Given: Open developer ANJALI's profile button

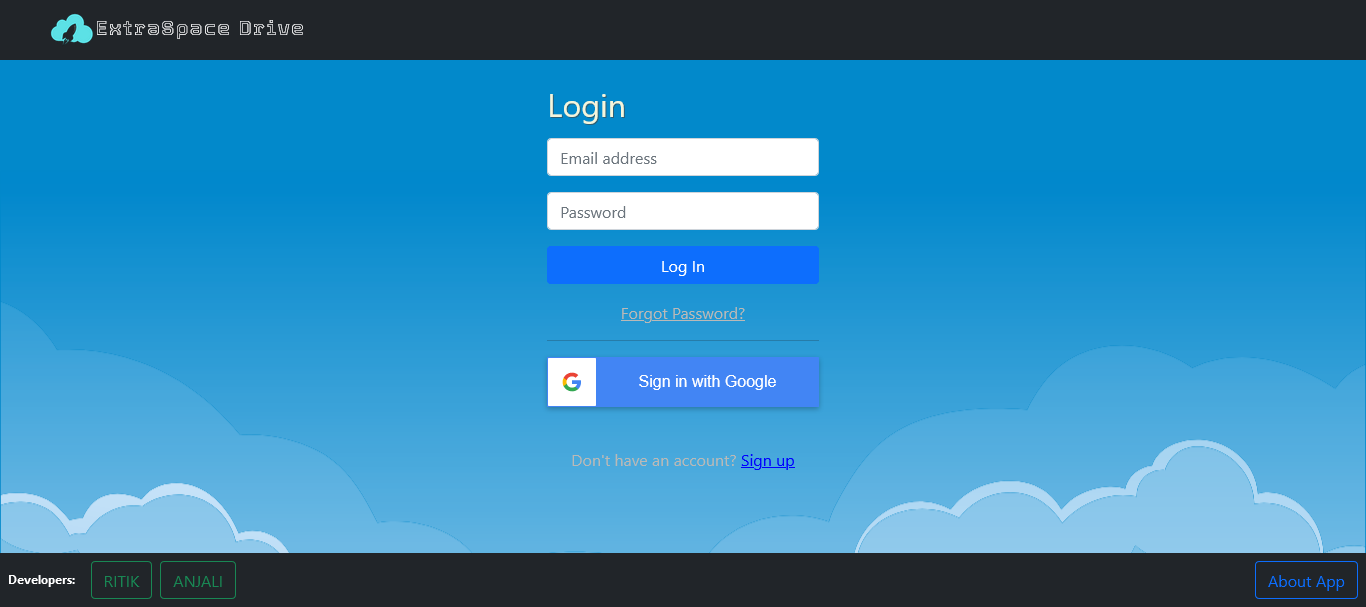Looking at the screenshot, I should click(198, 581).
